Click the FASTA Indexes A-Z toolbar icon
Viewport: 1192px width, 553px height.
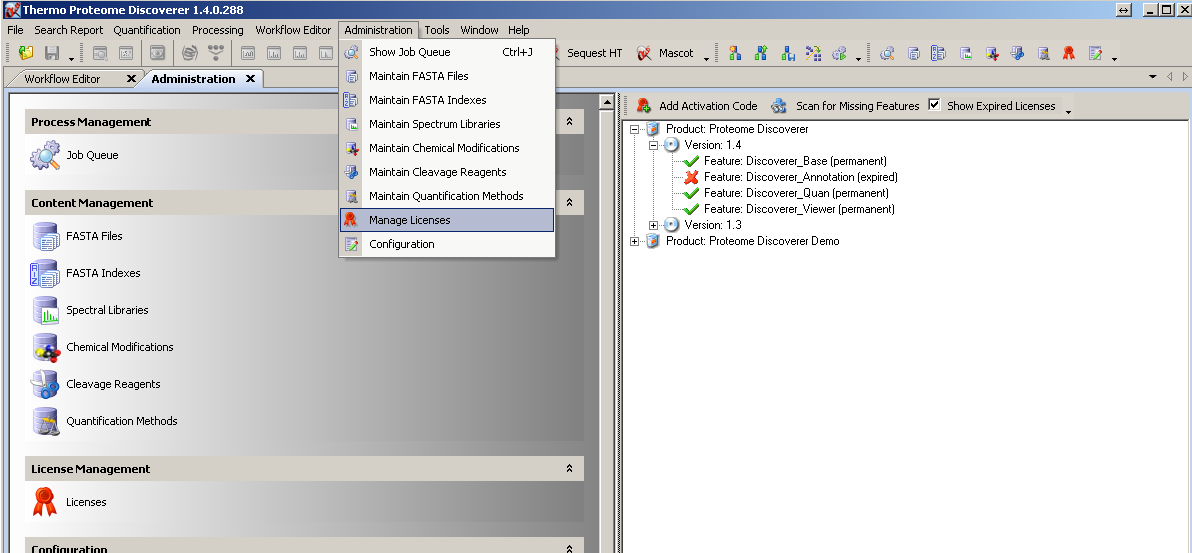tap(939, 53)
